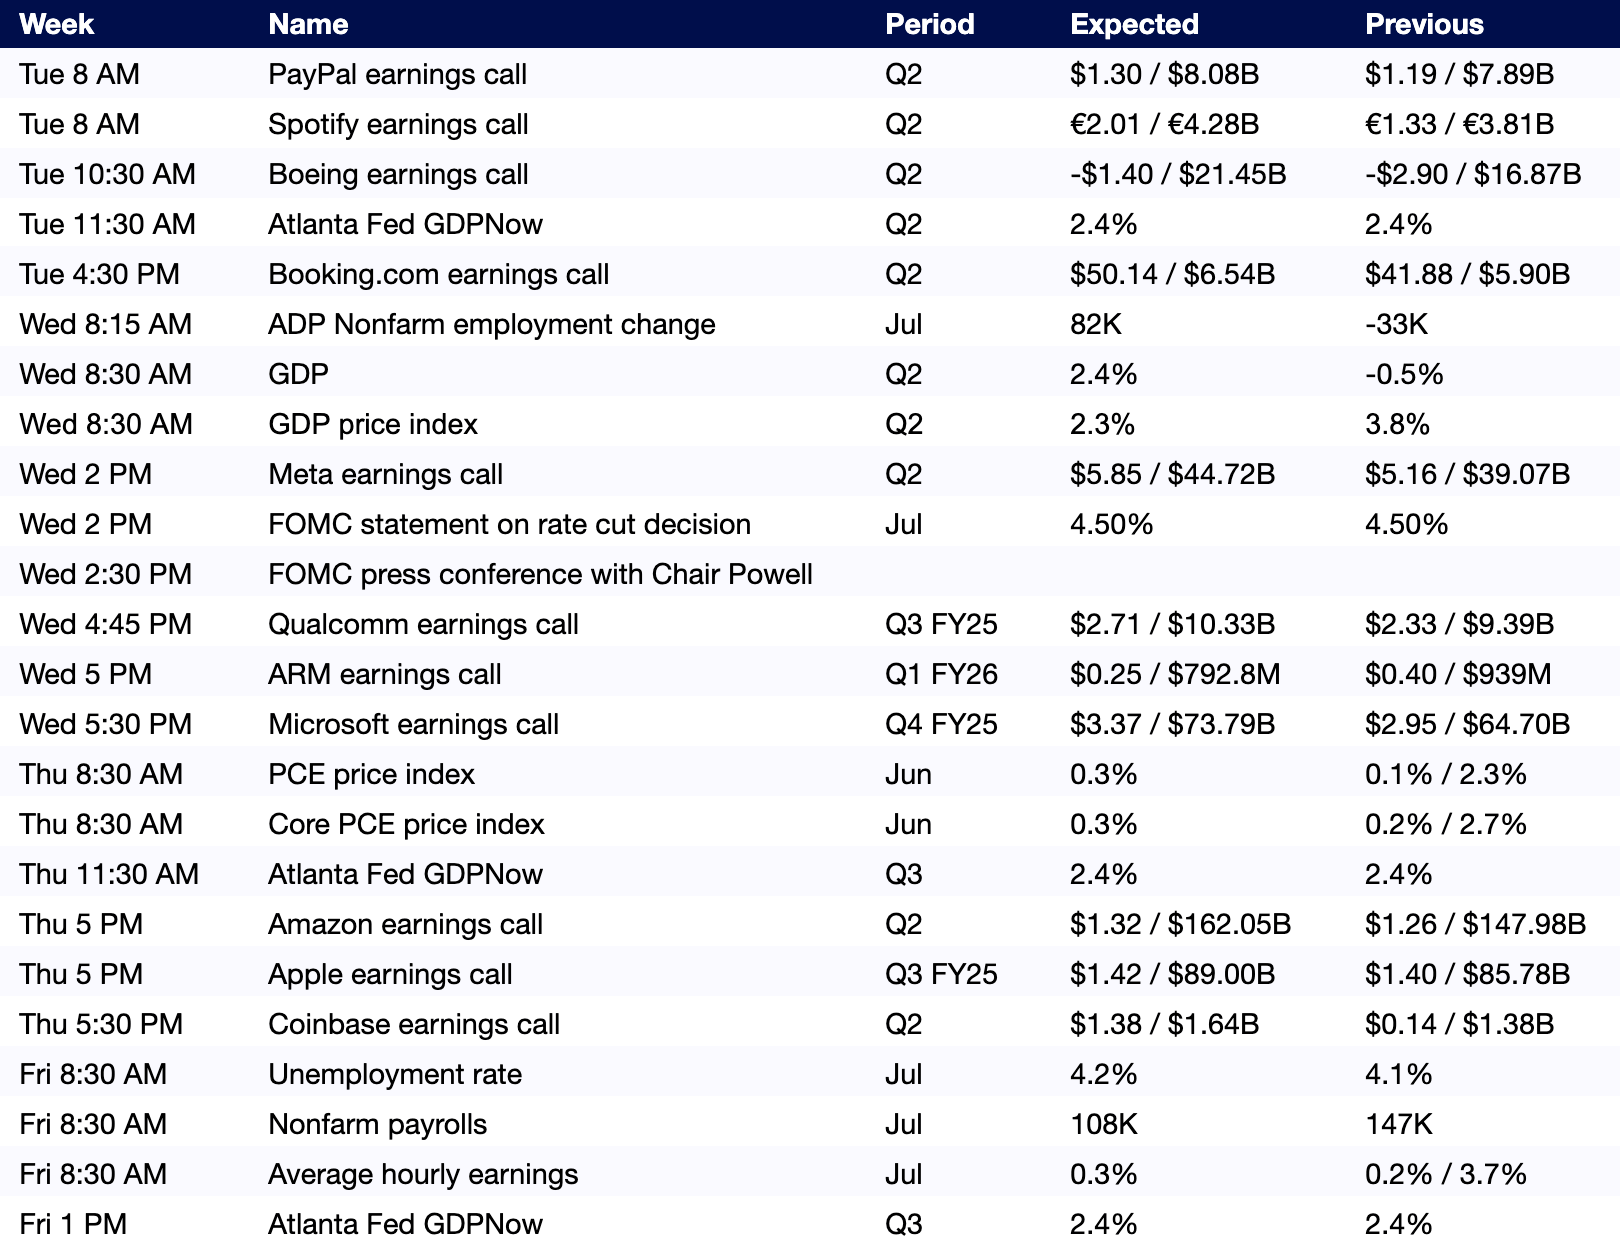
Task: Click Core PCE previous 0.2% / 2.7%
Action: (x=1445, y=824)
